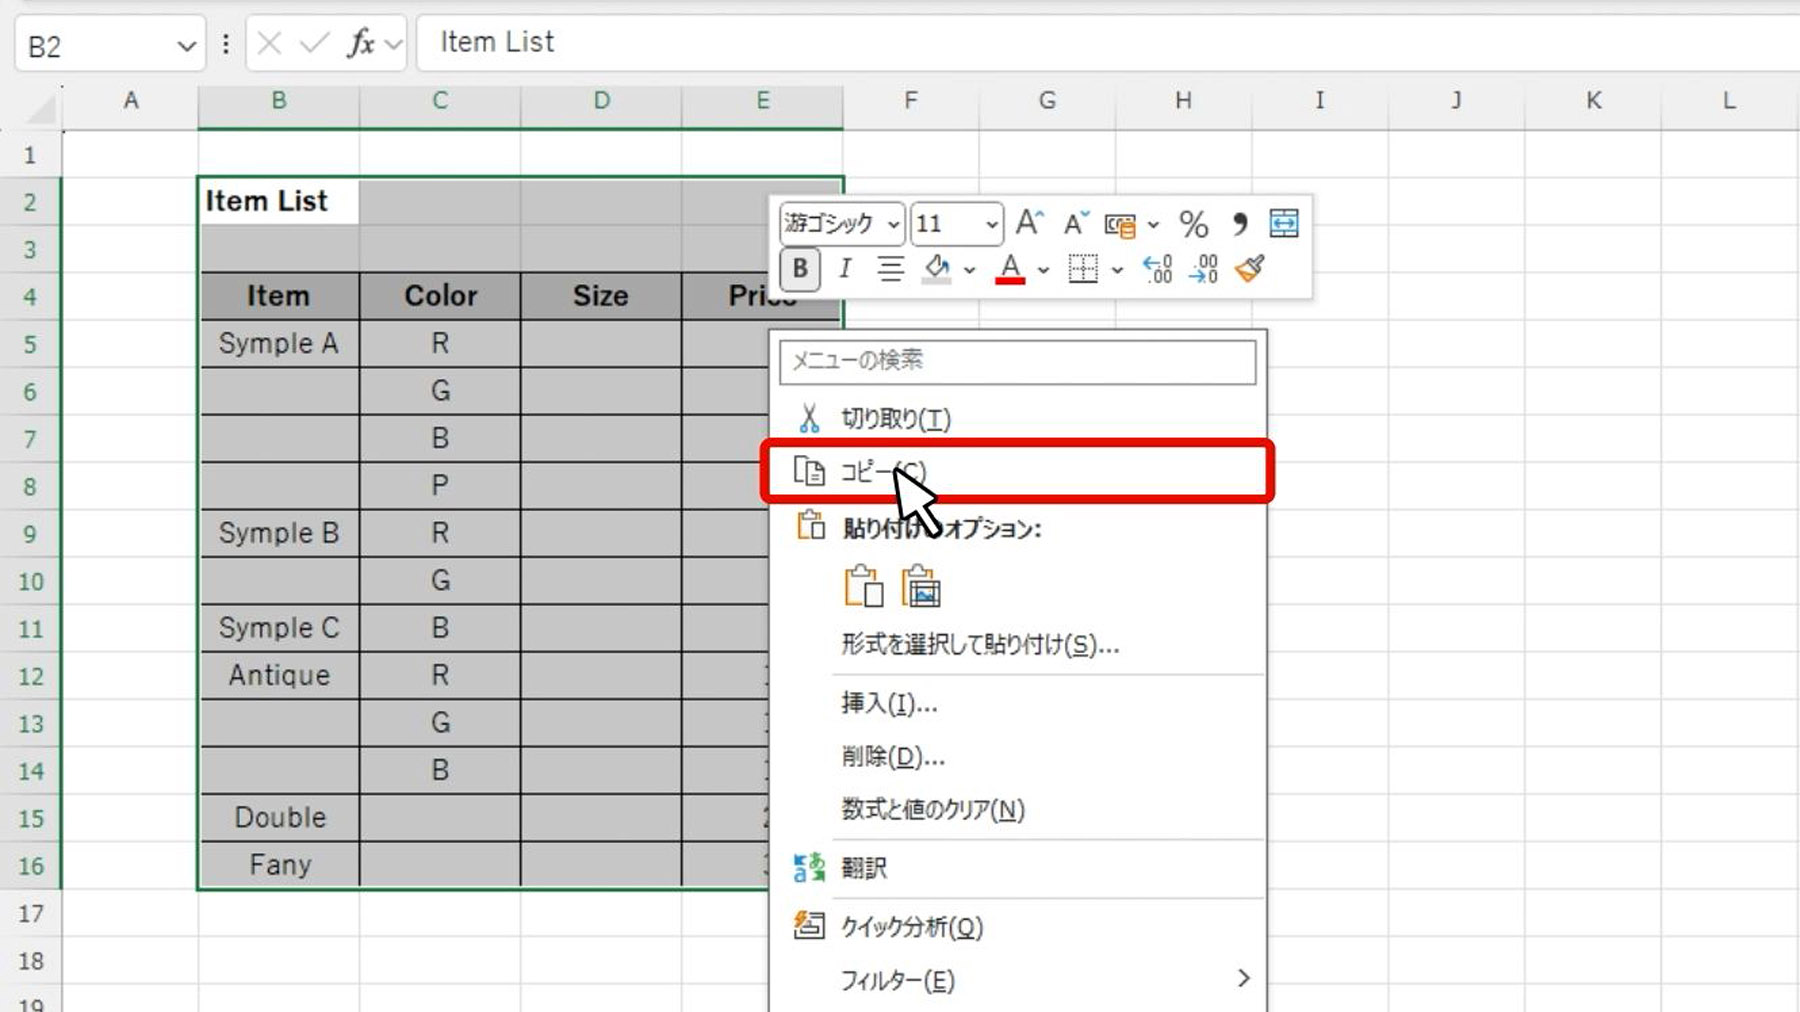Click the 'Symple C' cell

click(x=279, y=628)
